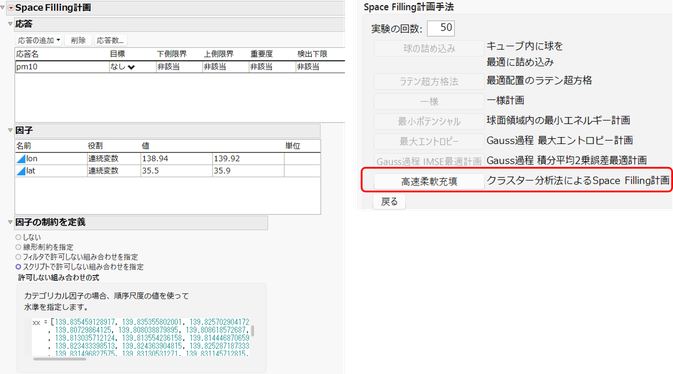
Task: Click the script editor vertical scrollbar
Action: pos(253,331)
